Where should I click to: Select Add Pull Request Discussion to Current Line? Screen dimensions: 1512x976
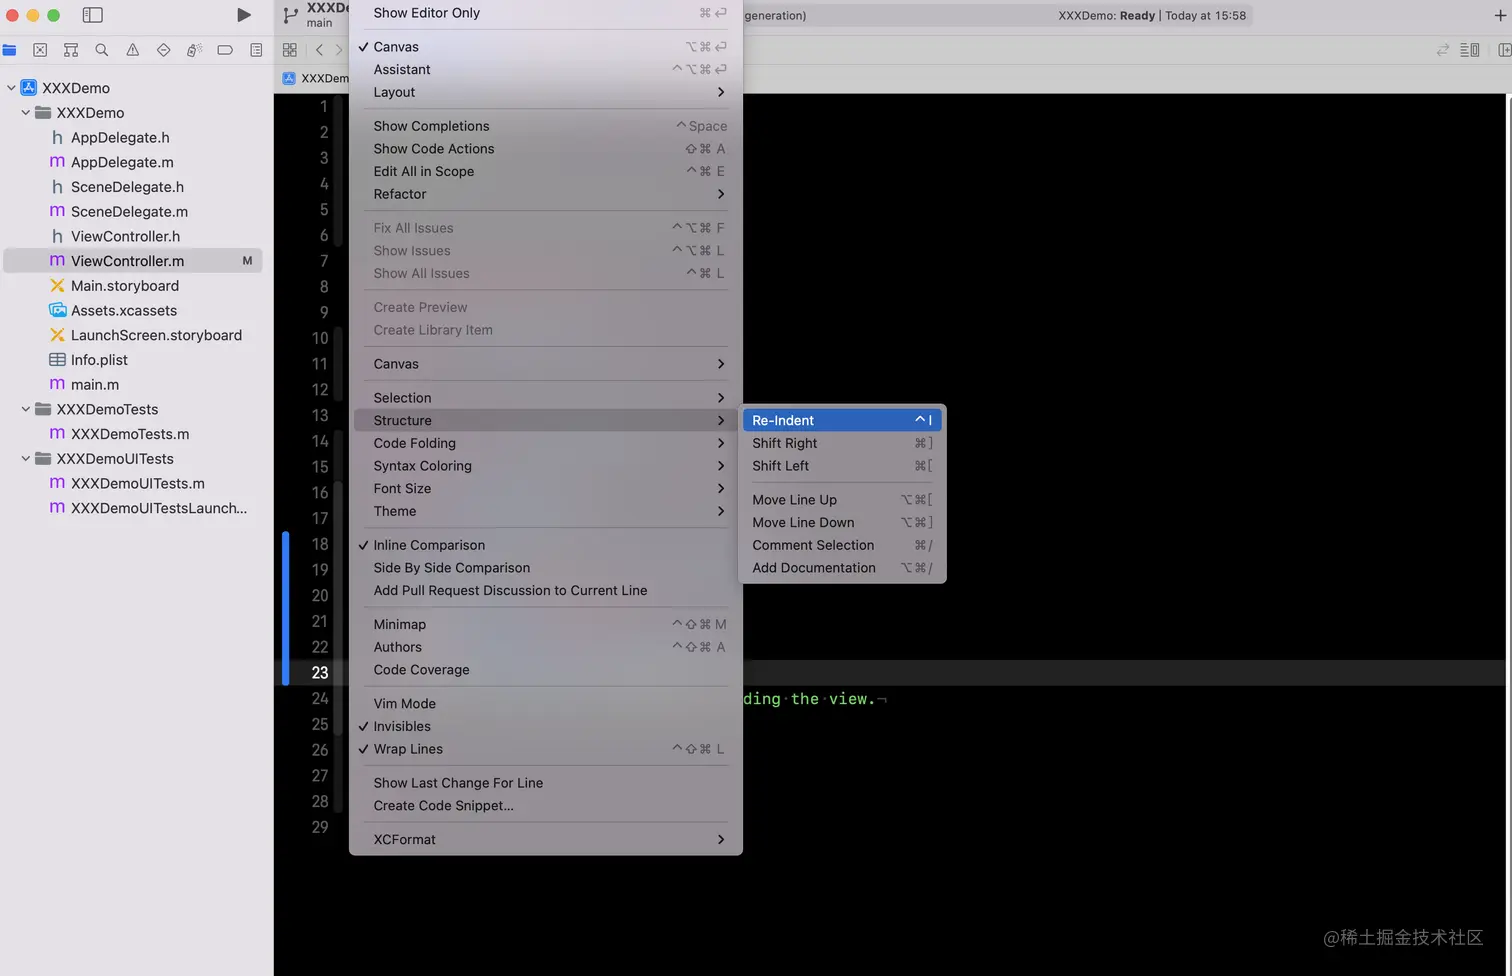[545, 591]
